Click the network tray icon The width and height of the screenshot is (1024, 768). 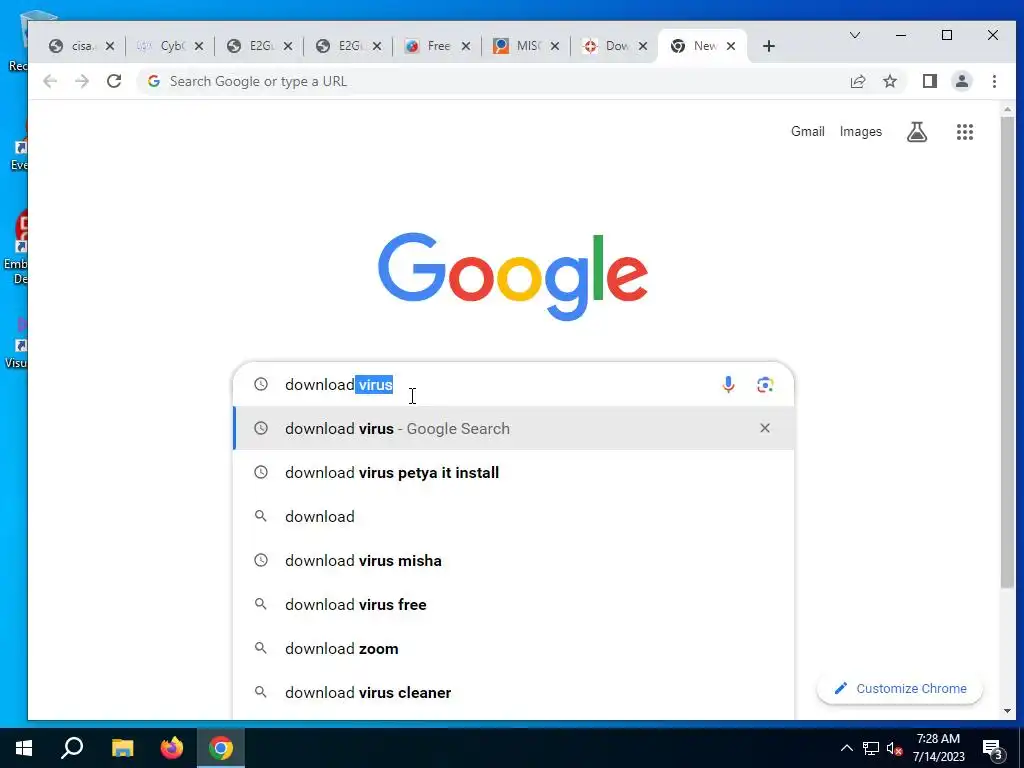pos(871,748)
